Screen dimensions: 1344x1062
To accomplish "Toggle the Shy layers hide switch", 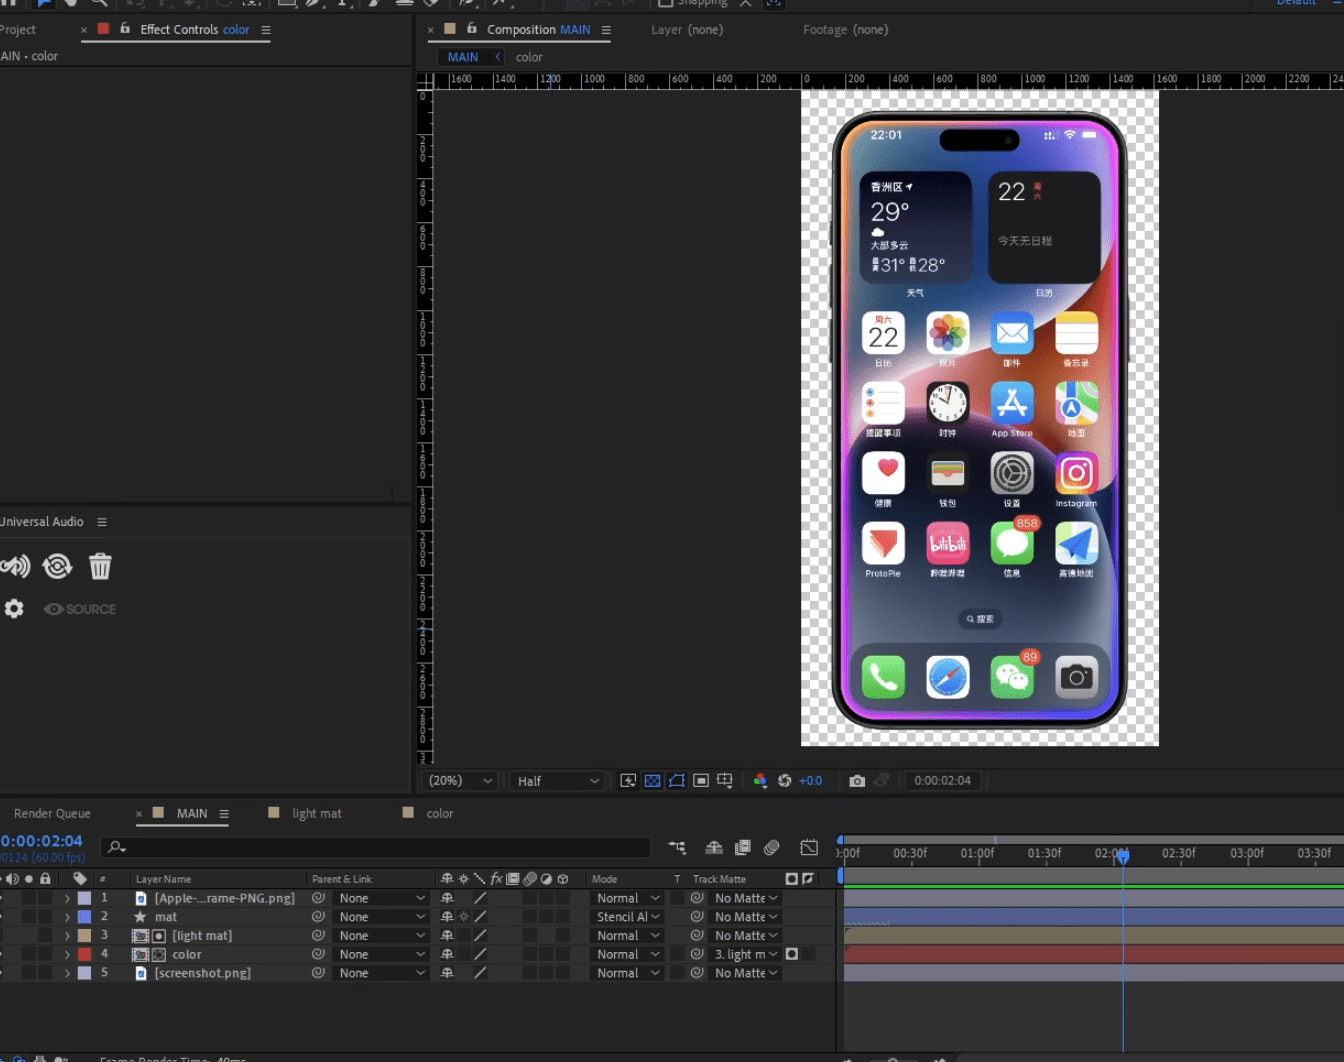I will 714,848.
